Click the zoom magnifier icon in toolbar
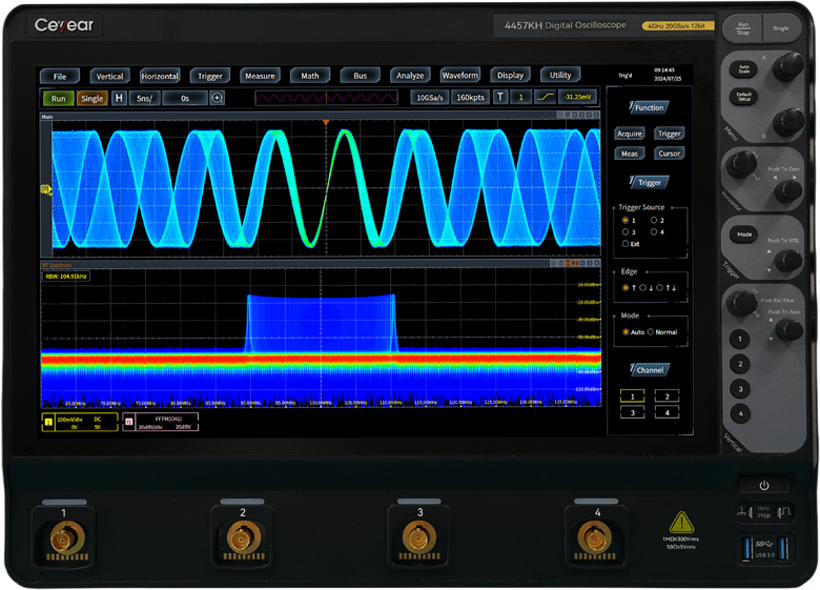Viewport: 820px width, 590px height. (217, 98)
